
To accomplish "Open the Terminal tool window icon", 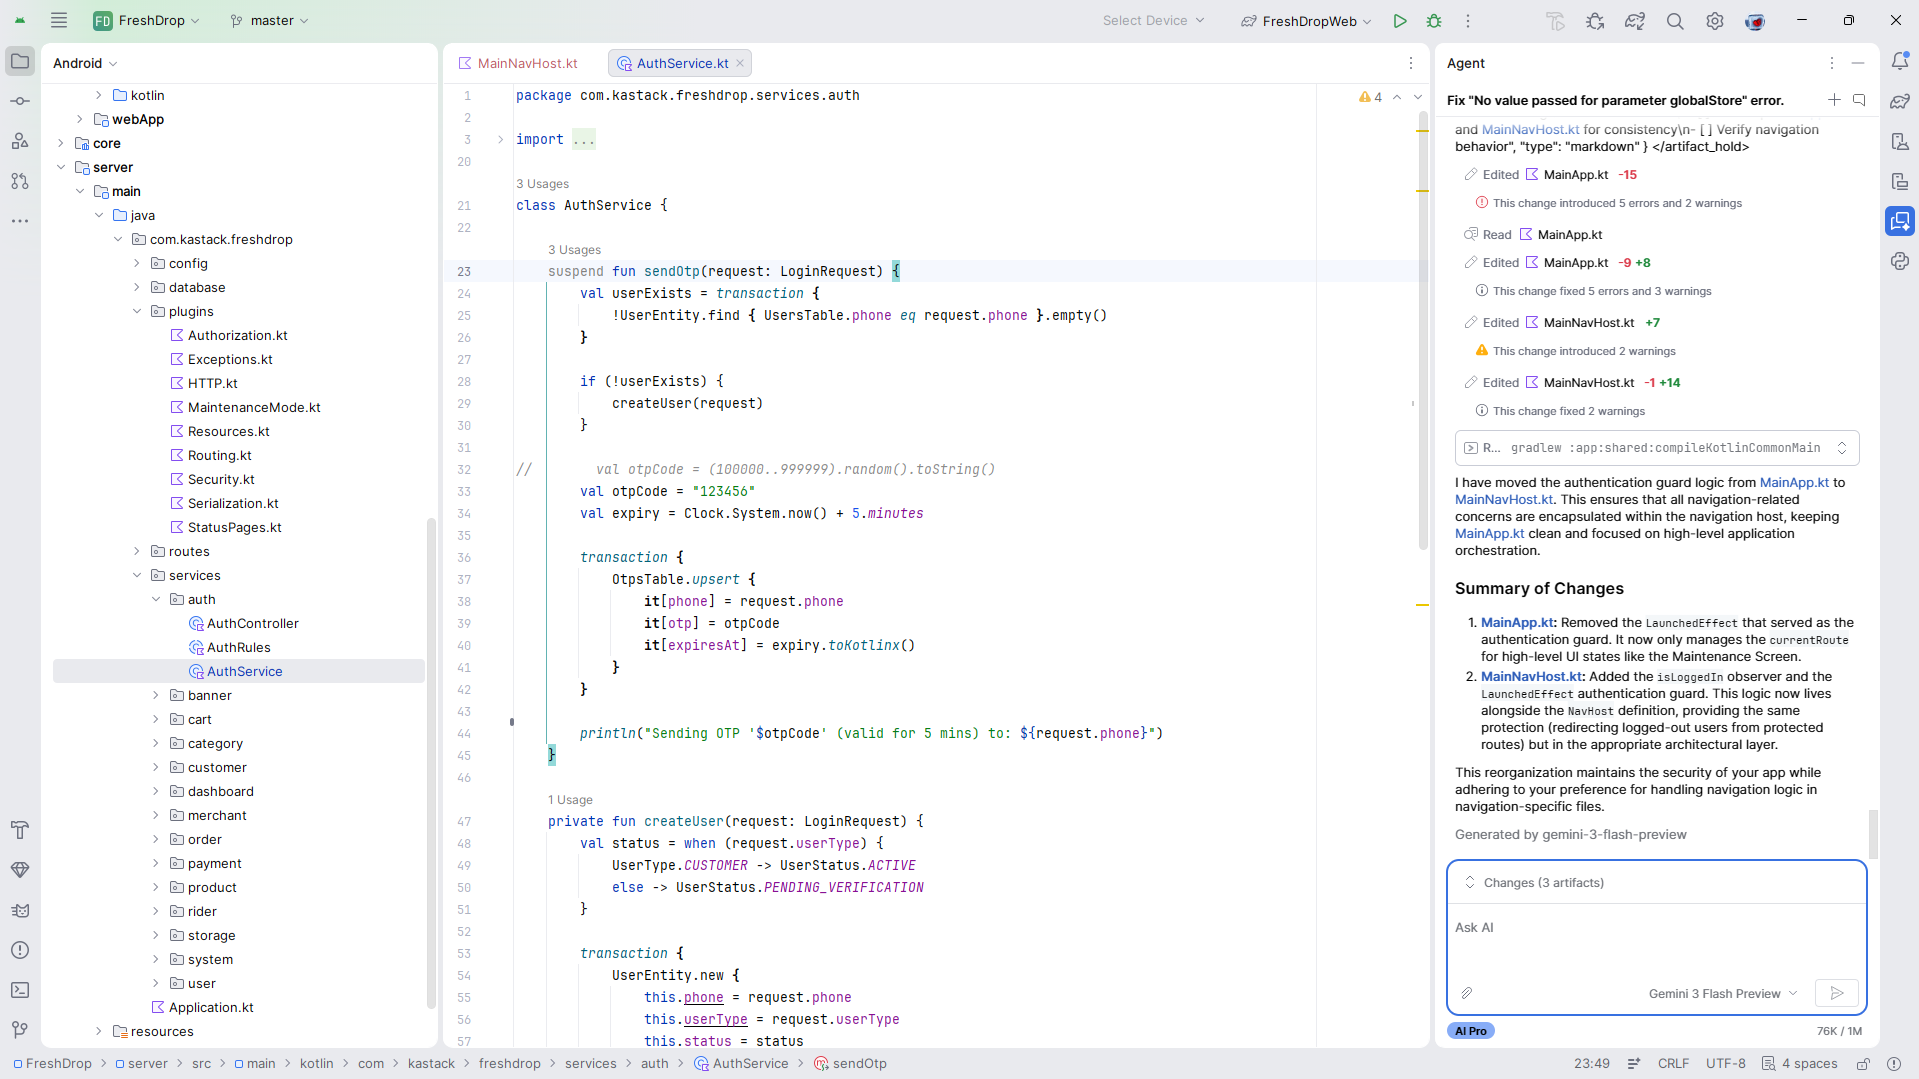I will pyautogui.click(x=20, y=990).
